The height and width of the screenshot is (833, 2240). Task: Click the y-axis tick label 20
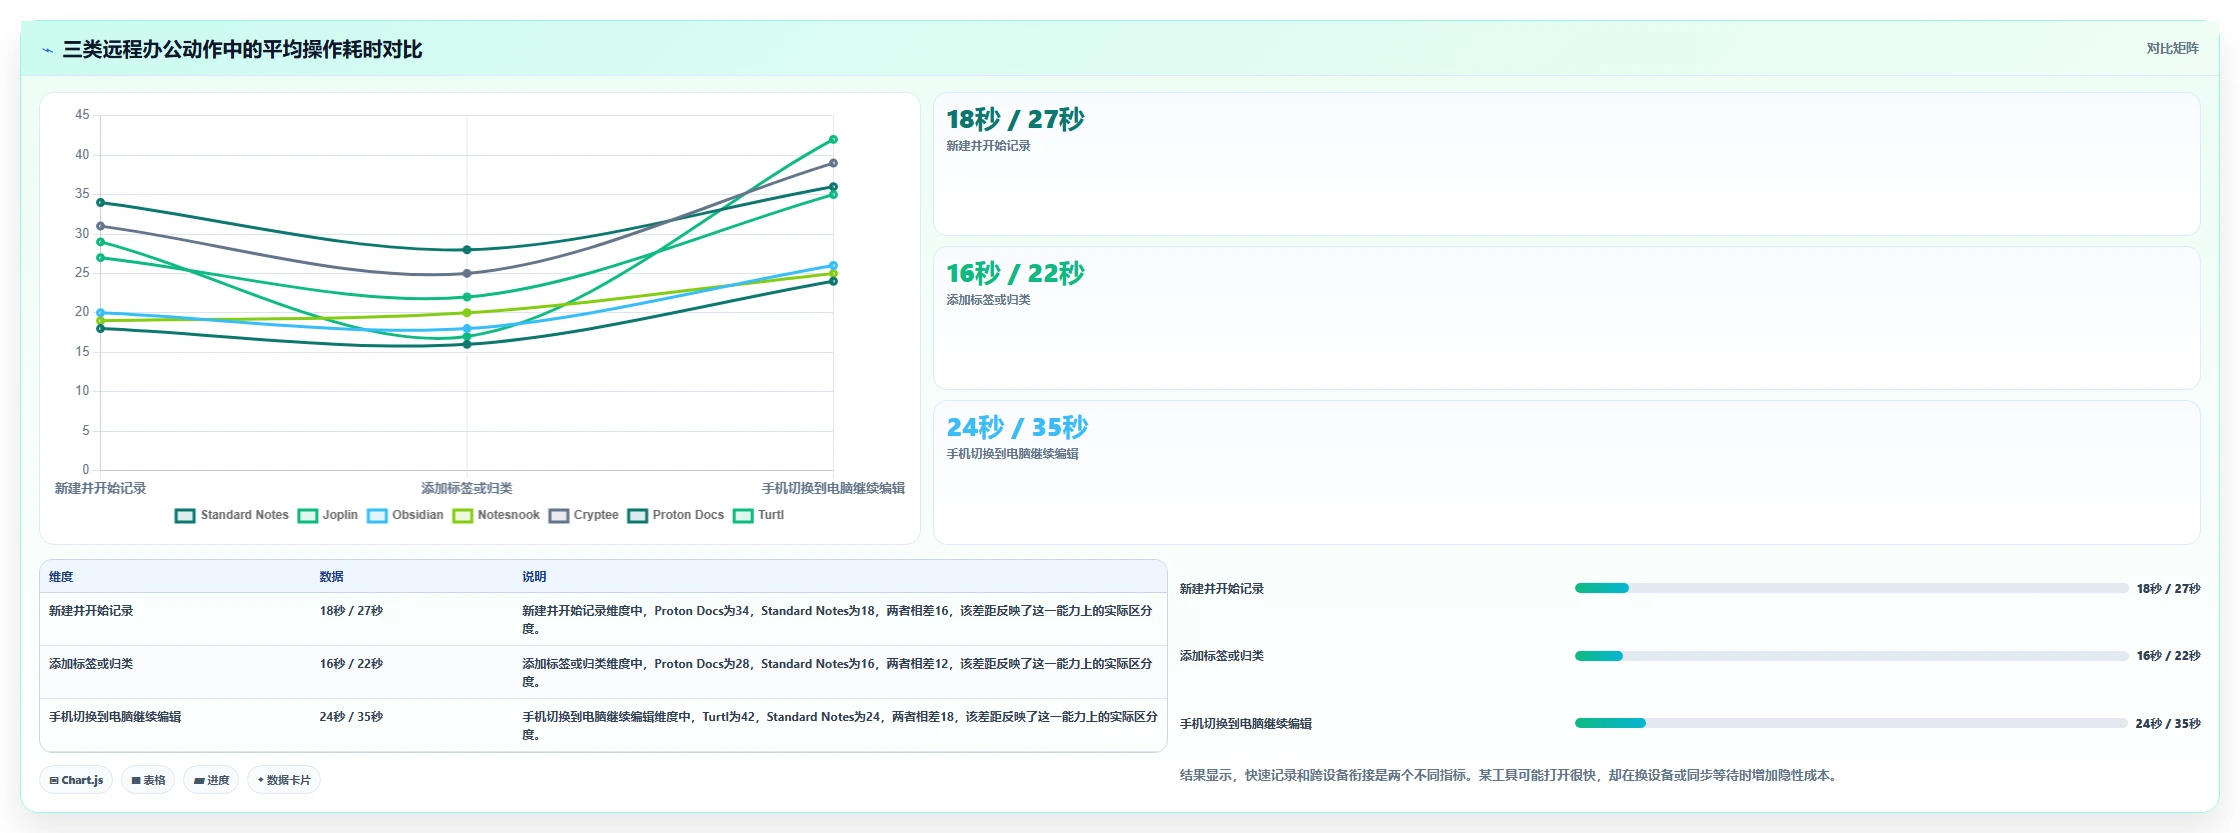click(82, 312)
